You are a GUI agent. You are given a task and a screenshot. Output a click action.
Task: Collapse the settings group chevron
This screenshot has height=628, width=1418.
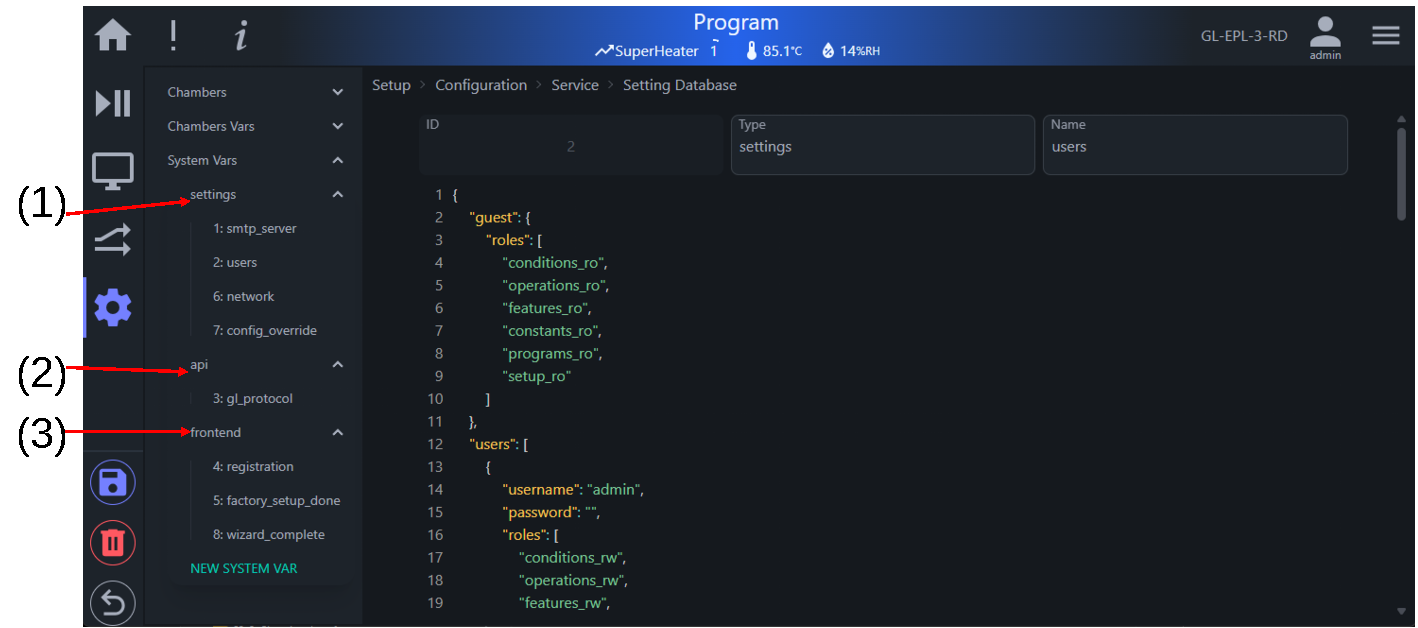338,194
